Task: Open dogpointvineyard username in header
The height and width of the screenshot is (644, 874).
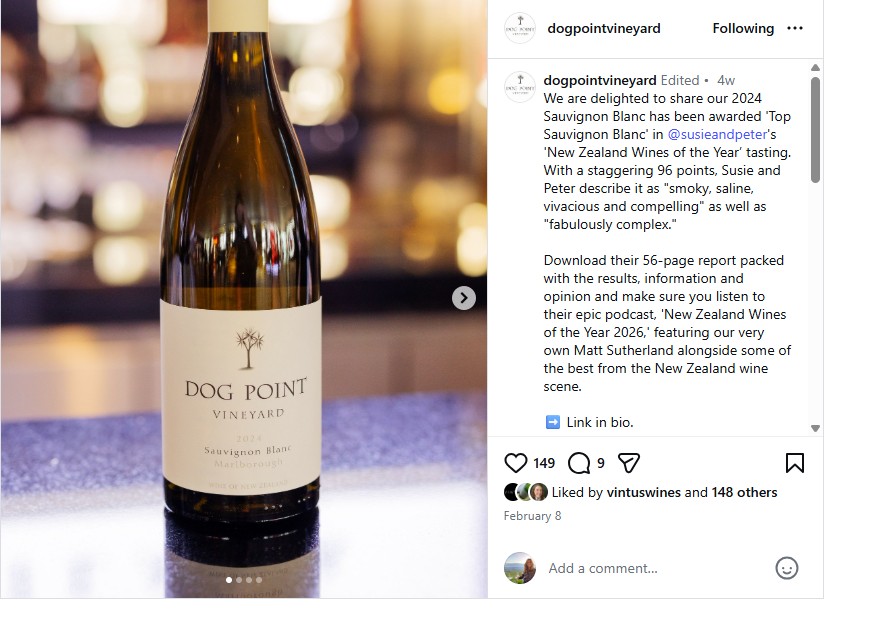Action: pos(604,28)
